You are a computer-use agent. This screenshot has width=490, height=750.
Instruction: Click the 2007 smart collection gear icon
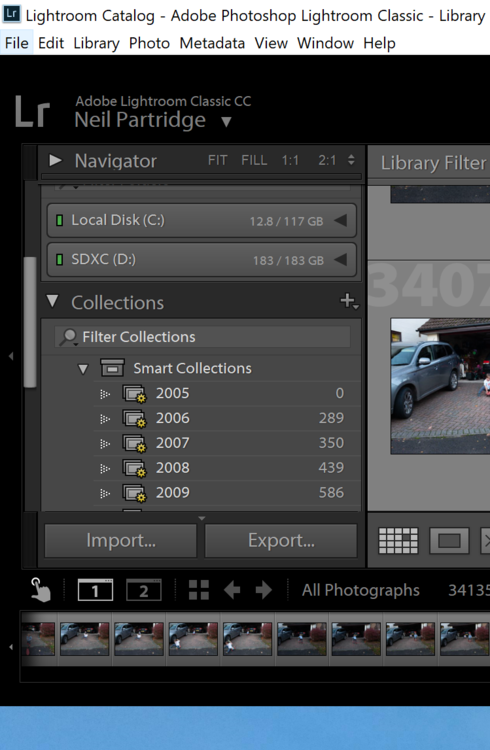(134, 444)
